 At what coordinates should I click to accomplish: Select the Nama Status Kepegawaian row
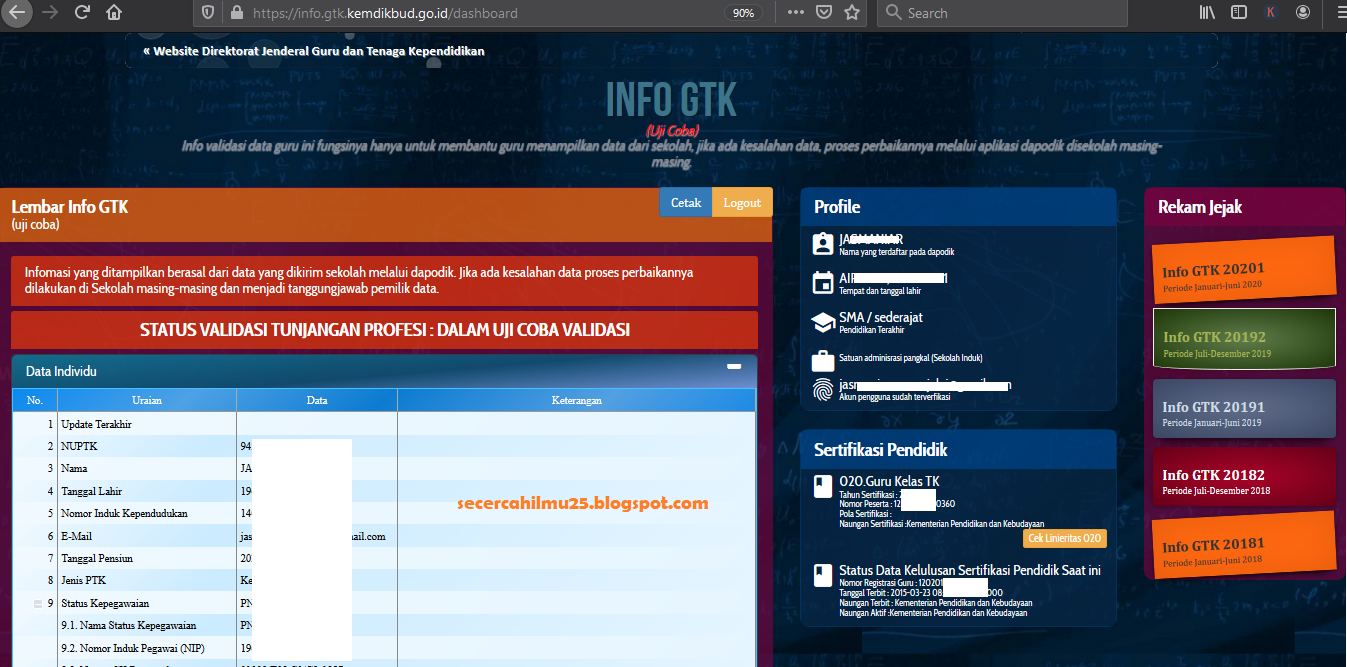(x=384, y=626)
